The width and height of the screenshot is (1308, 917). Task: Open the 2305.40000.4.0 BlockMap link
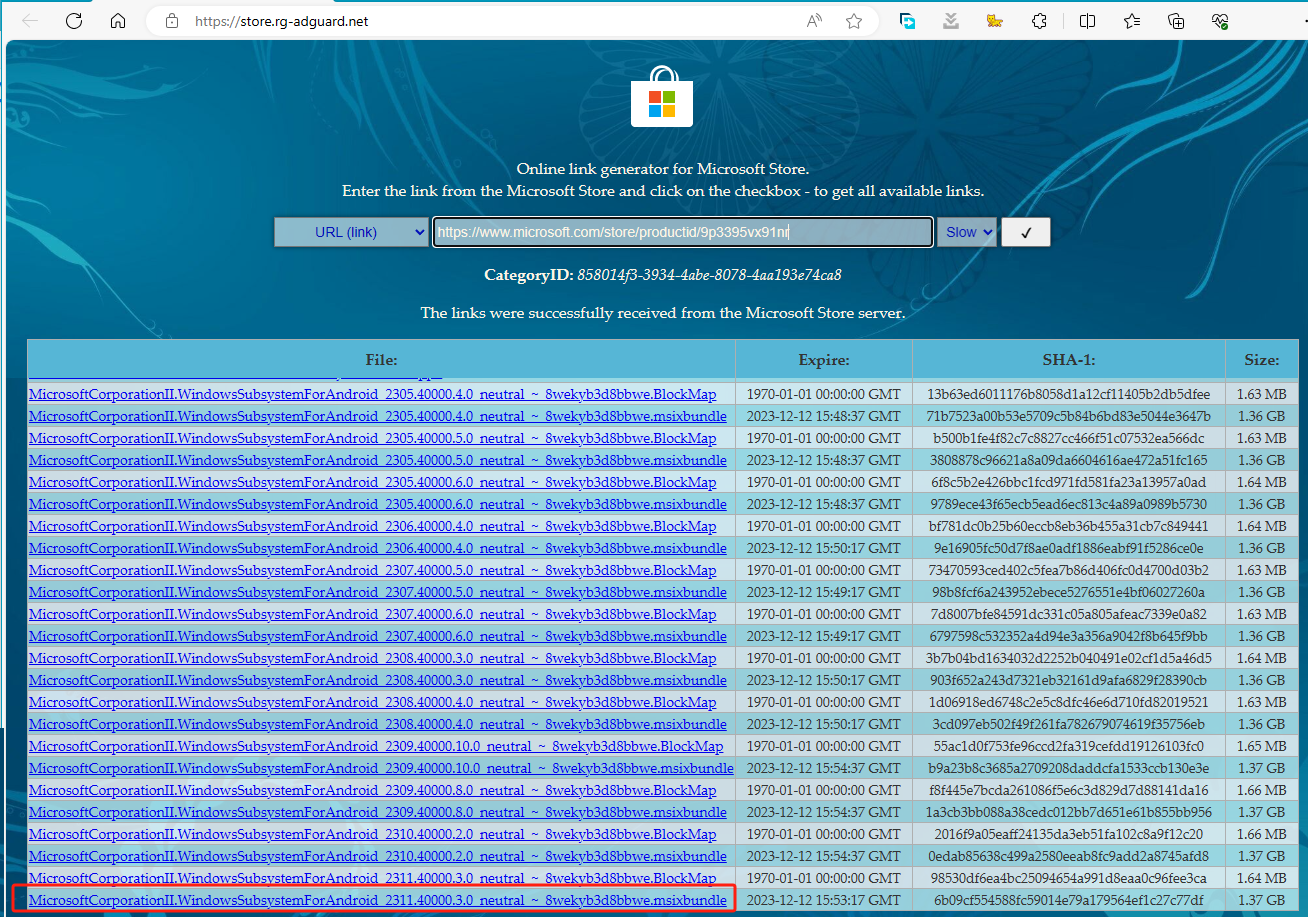(373, 394)
